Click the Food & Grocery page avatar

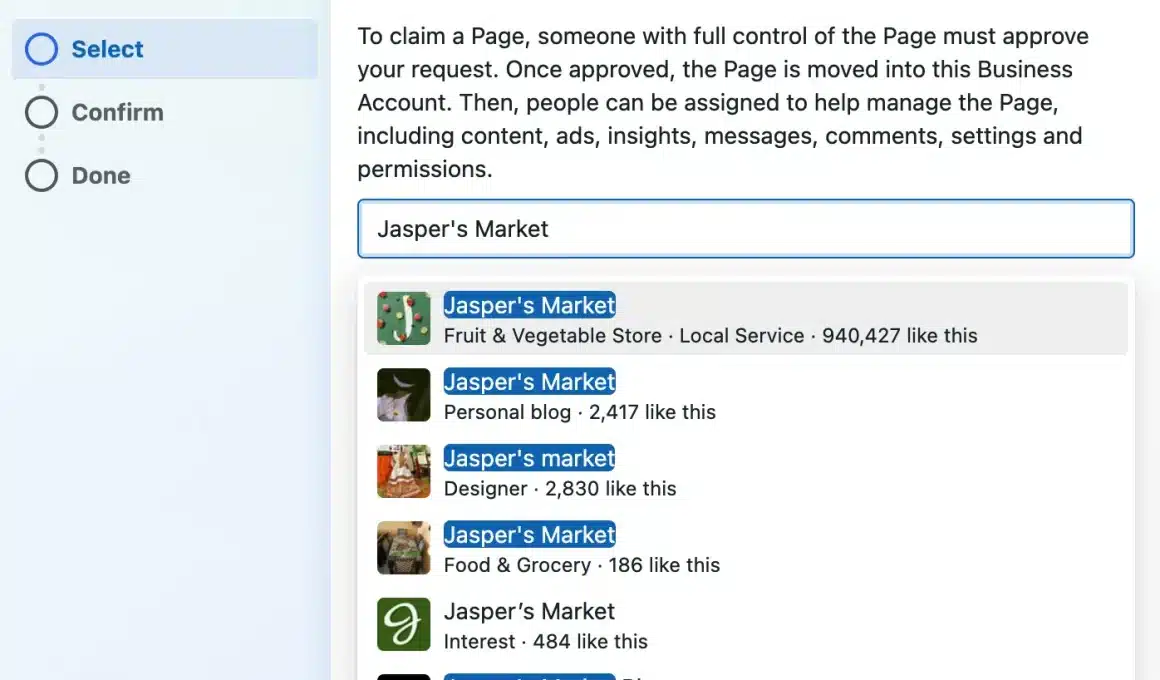[403, 548]
